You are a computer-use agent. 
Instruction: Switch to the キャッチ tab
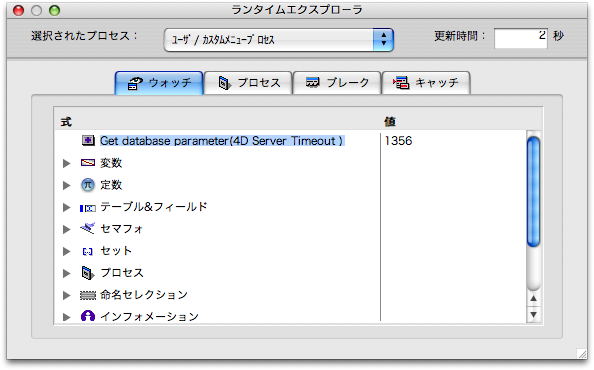click(426, 83)
